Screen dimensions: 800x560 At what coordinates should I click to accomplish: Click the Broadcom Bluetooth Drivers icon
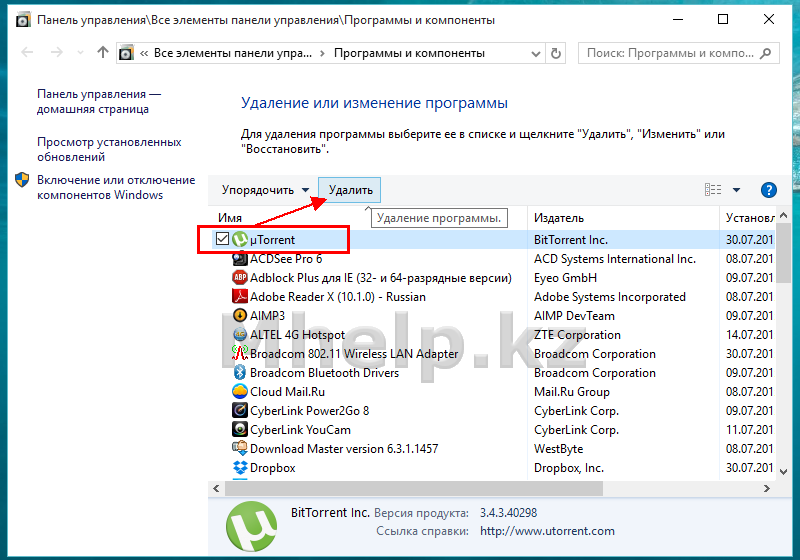[x=240, y=373]
